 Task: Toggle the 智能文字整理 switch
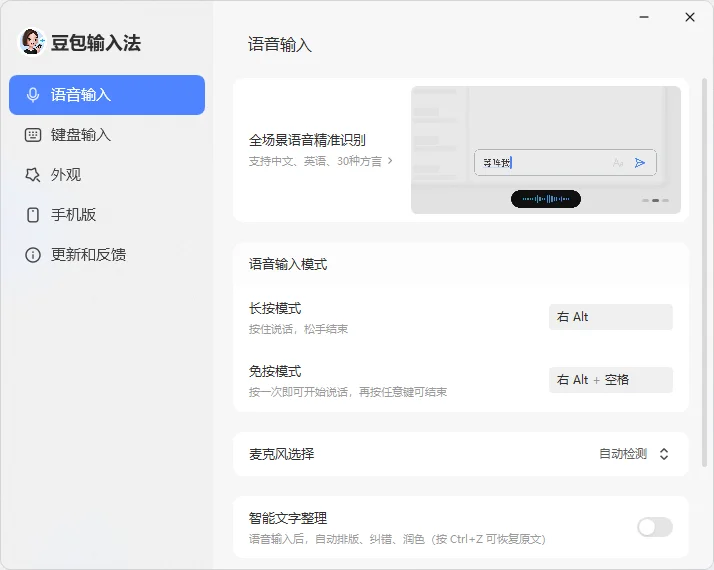click(x=655, y=527)
